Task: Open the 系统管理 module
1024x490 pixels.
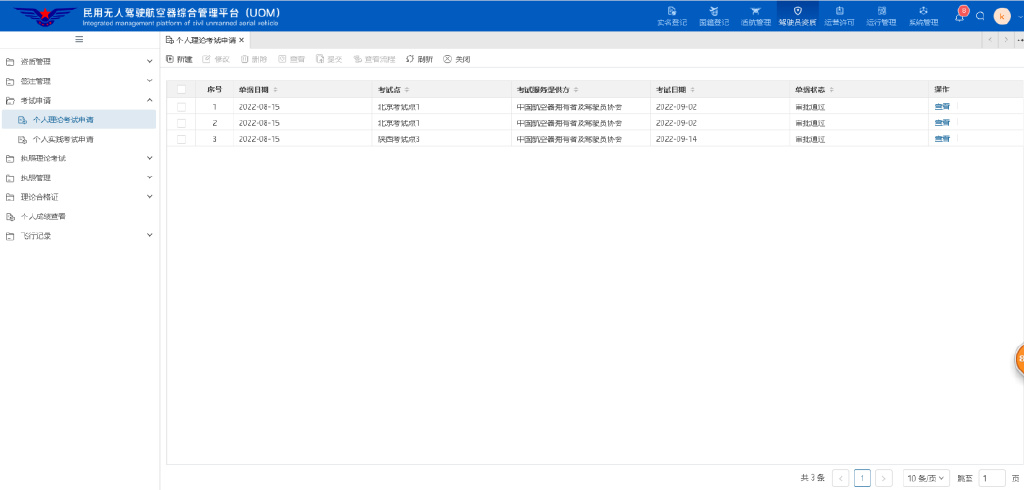Action: (x=923, y=16)
